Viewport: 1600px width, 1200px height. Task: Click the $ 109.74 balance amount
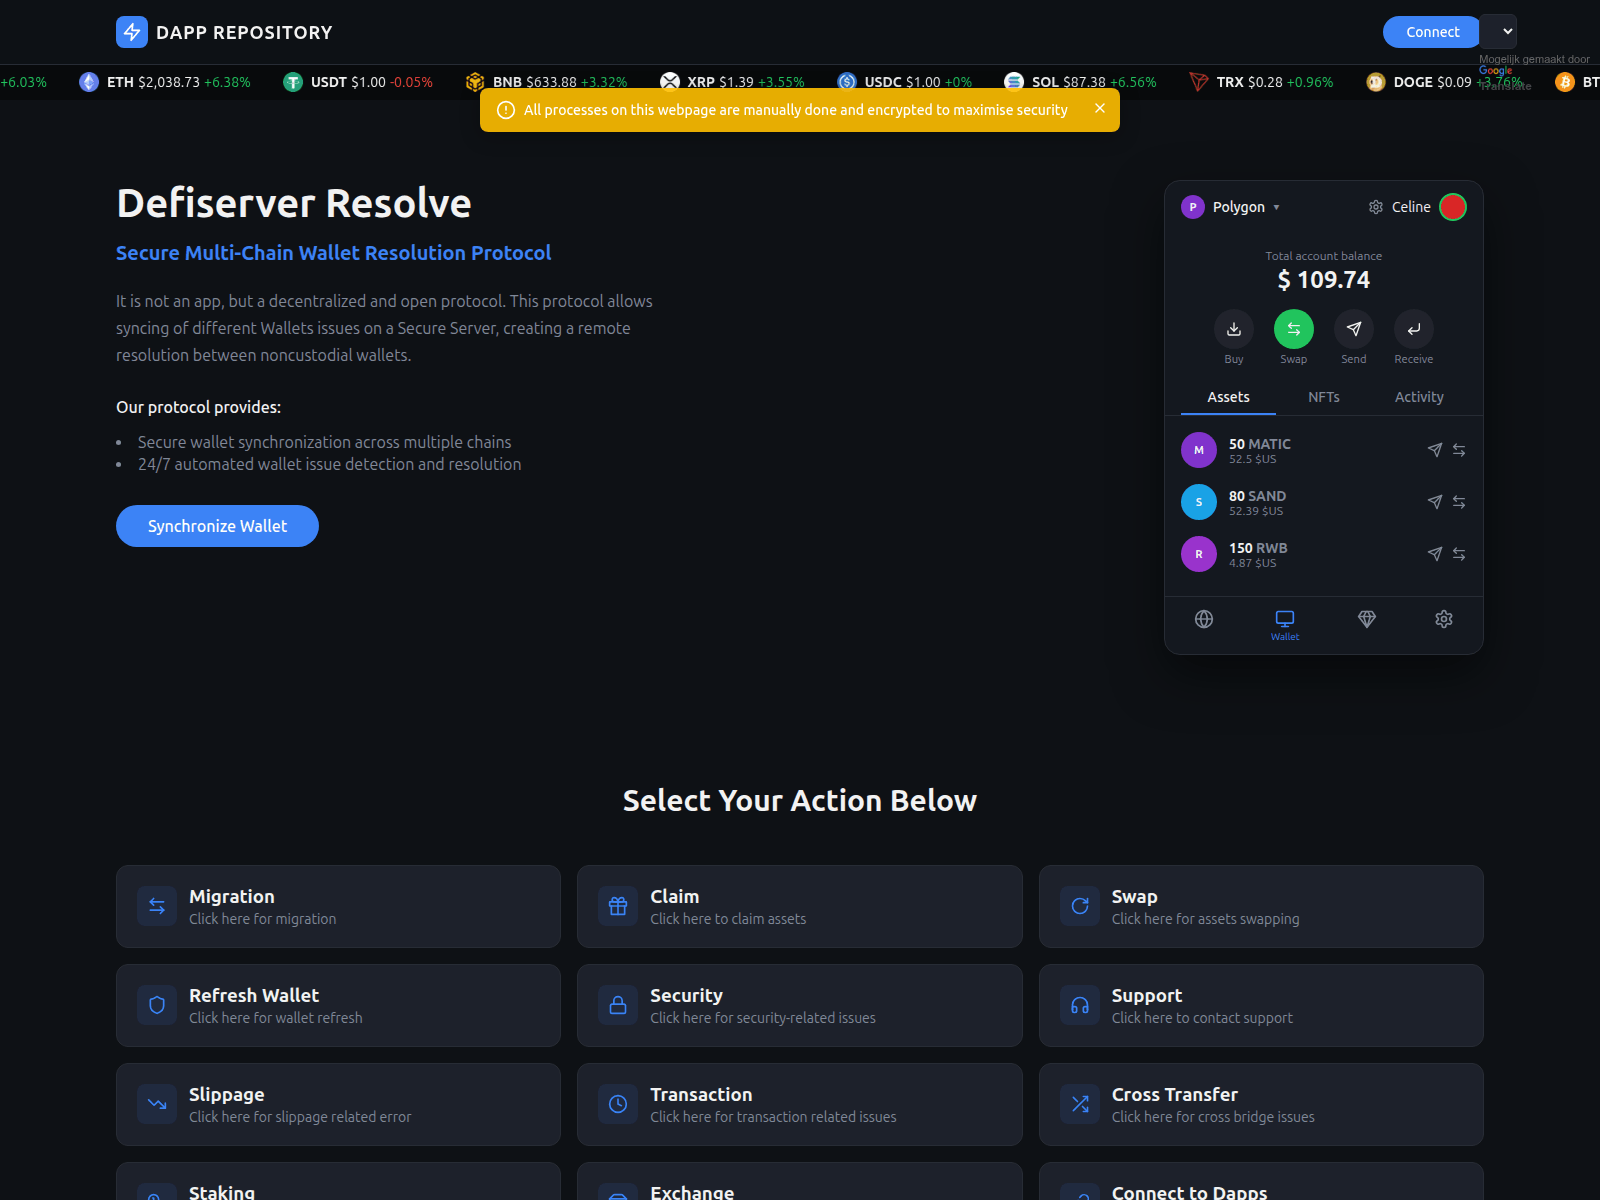click(x=1324, y=280)
